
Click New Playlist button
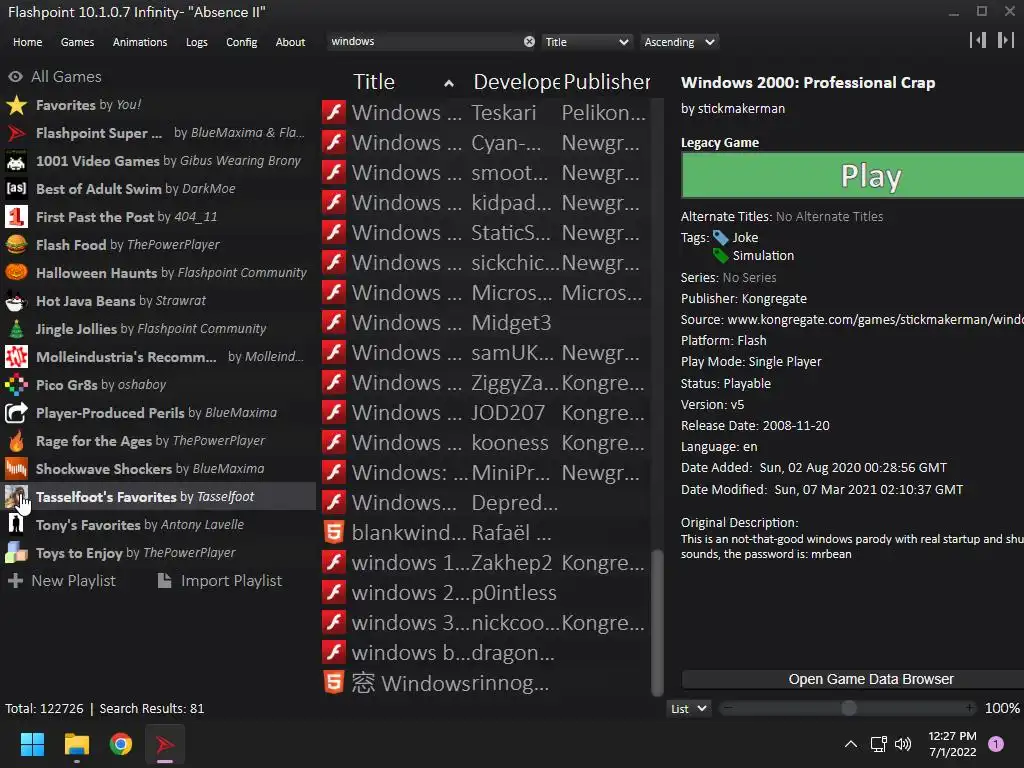point(62,581)
